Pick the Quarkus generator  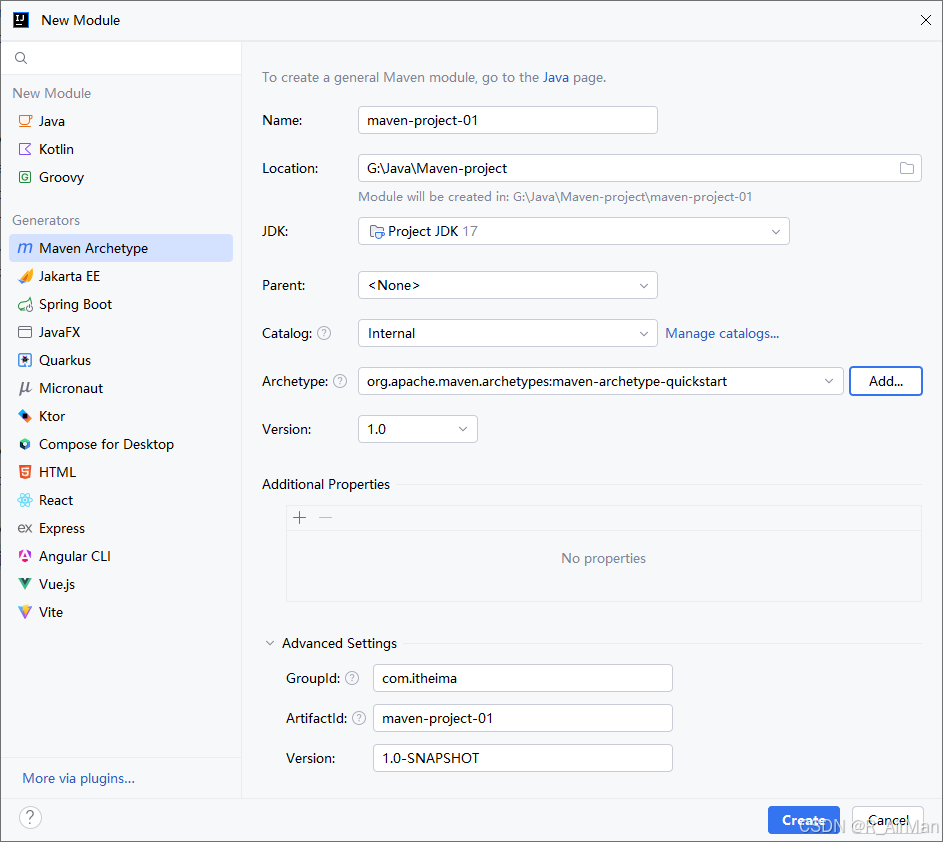tap(120, 360)
